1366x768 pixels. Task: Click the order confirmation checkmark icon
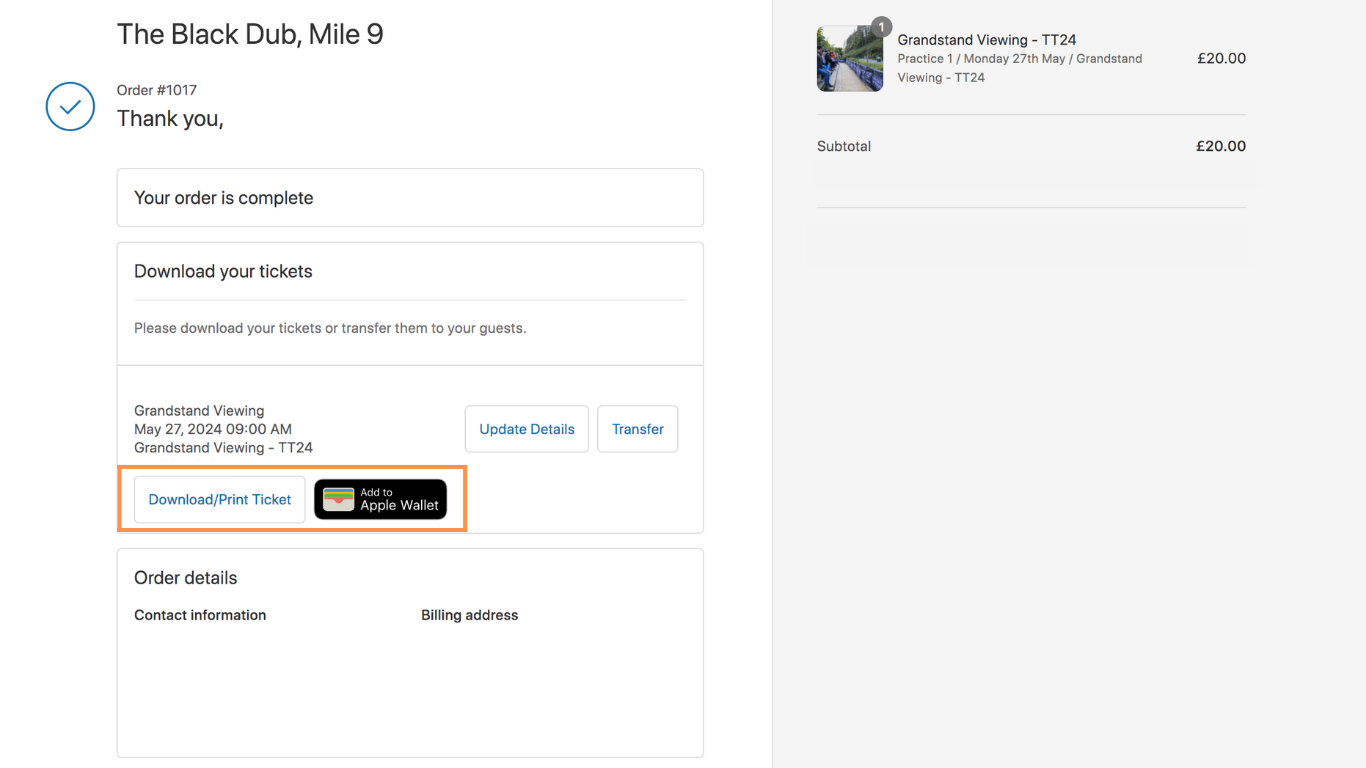[70, 106]
